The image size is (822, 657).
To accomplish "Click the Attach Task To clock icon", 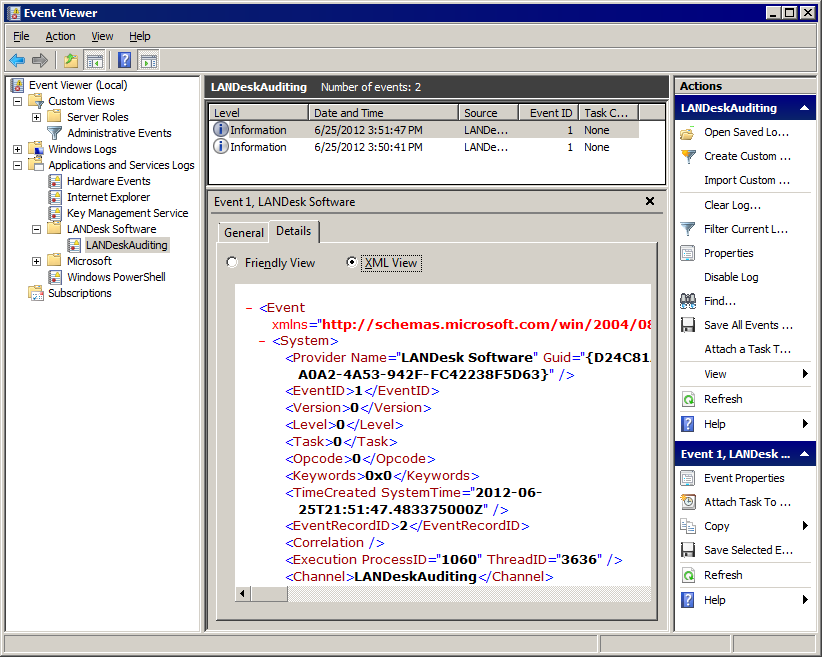I will click(688, 502).
